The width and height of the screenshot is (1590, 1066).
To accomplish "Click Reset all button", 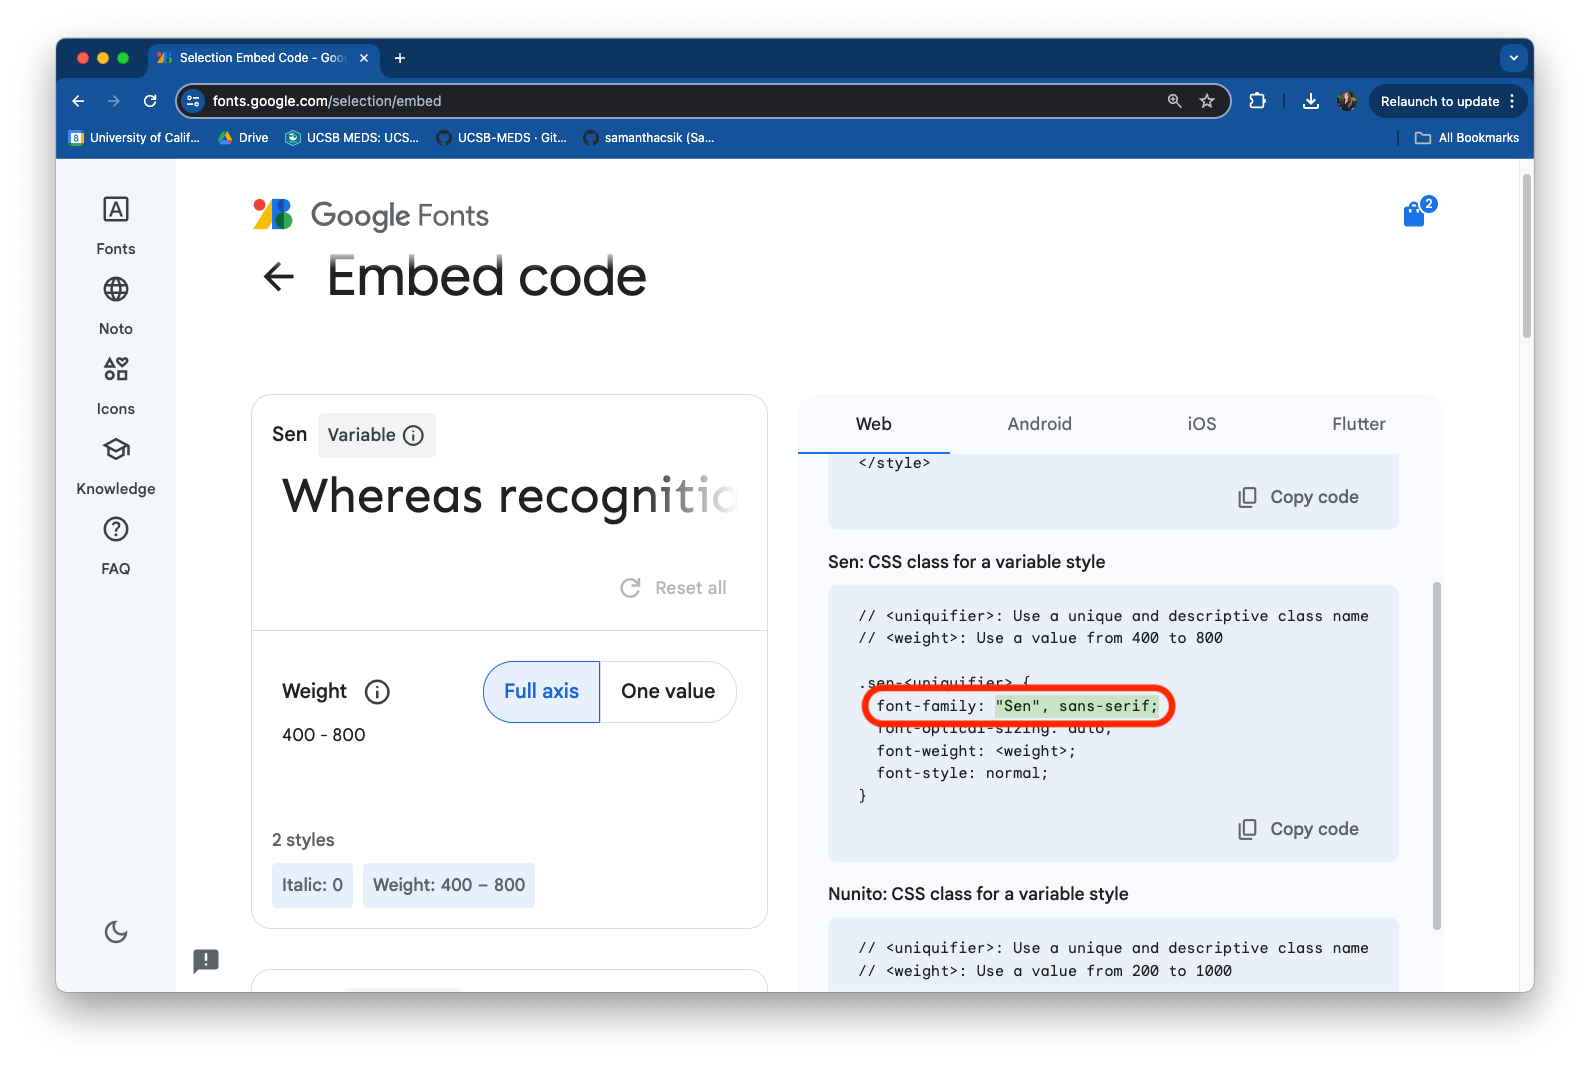I will [x=674, y=588].
